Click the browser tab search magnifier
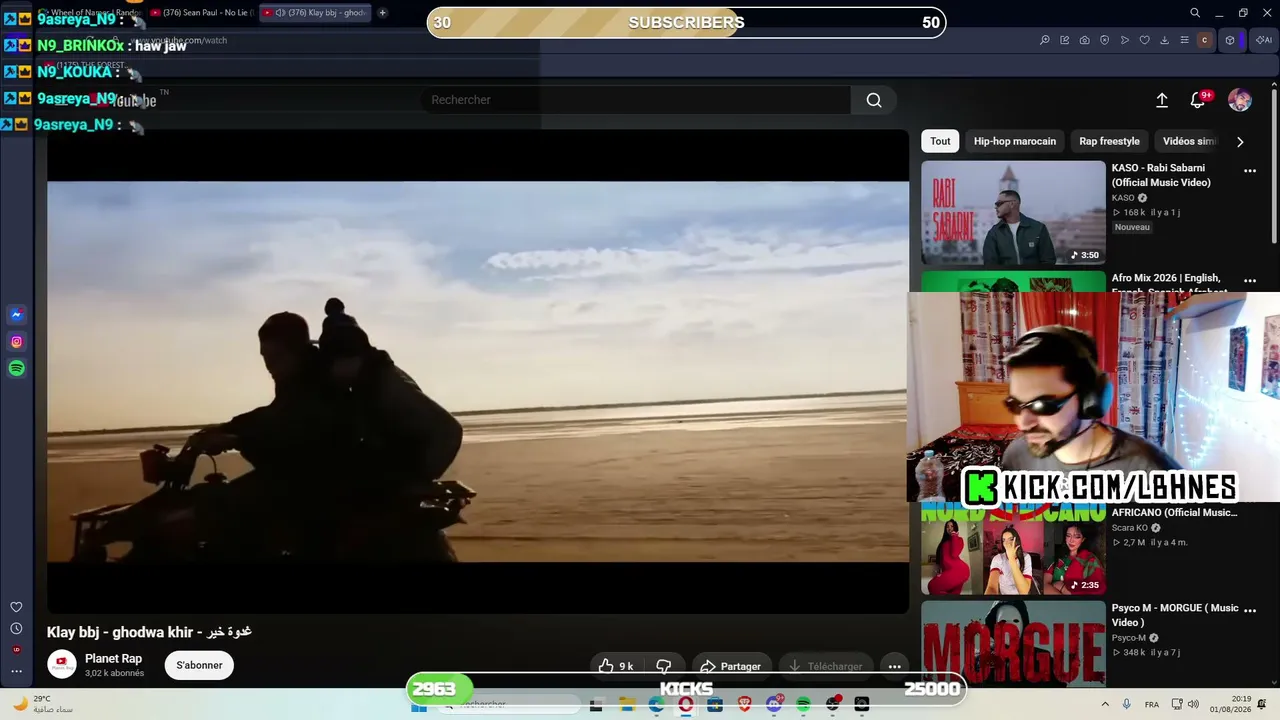1280x720 pixels. click(x=1195, y=13)
